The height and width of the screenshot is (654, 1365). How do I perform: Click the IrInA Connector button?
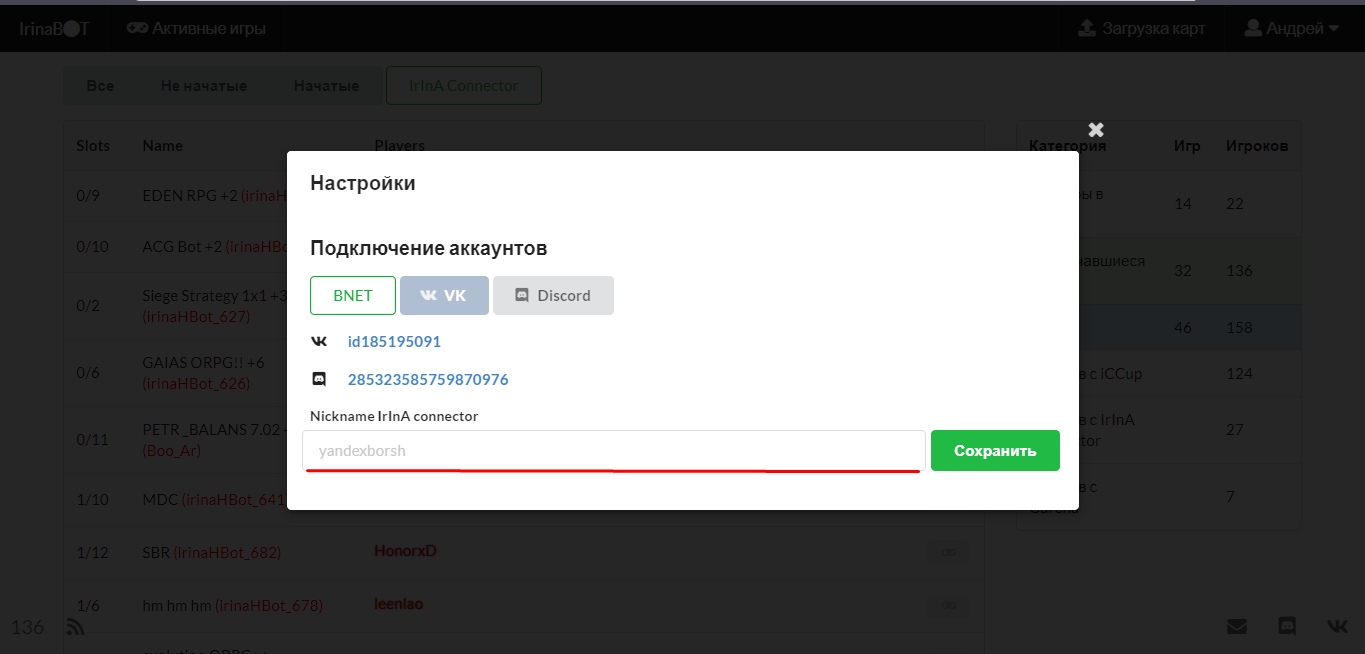click(x=464, y=86)
